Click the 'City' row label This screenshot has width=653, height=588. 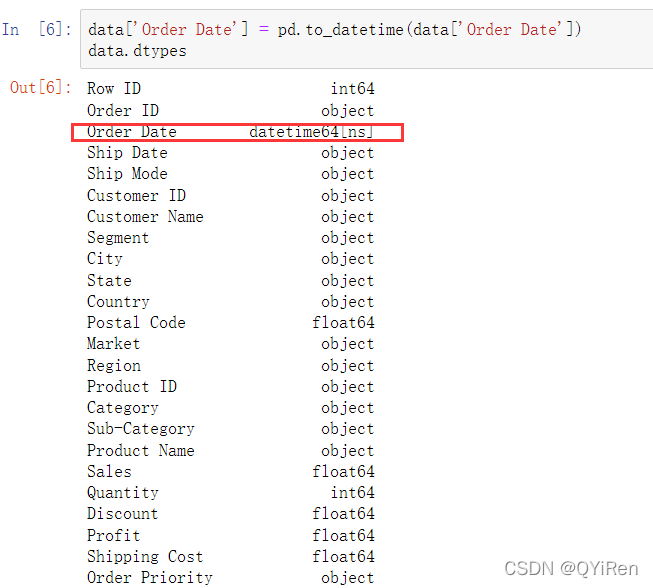point(105,259)
